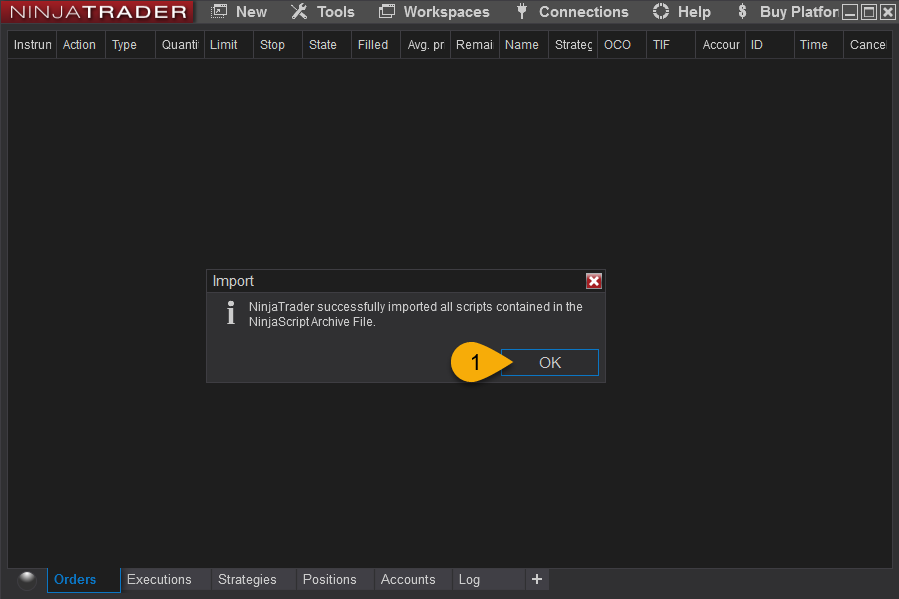Viewport: 899px width, 599px height.
Task: Click OK in the Import dialog
Action: [x=549, y=362]
